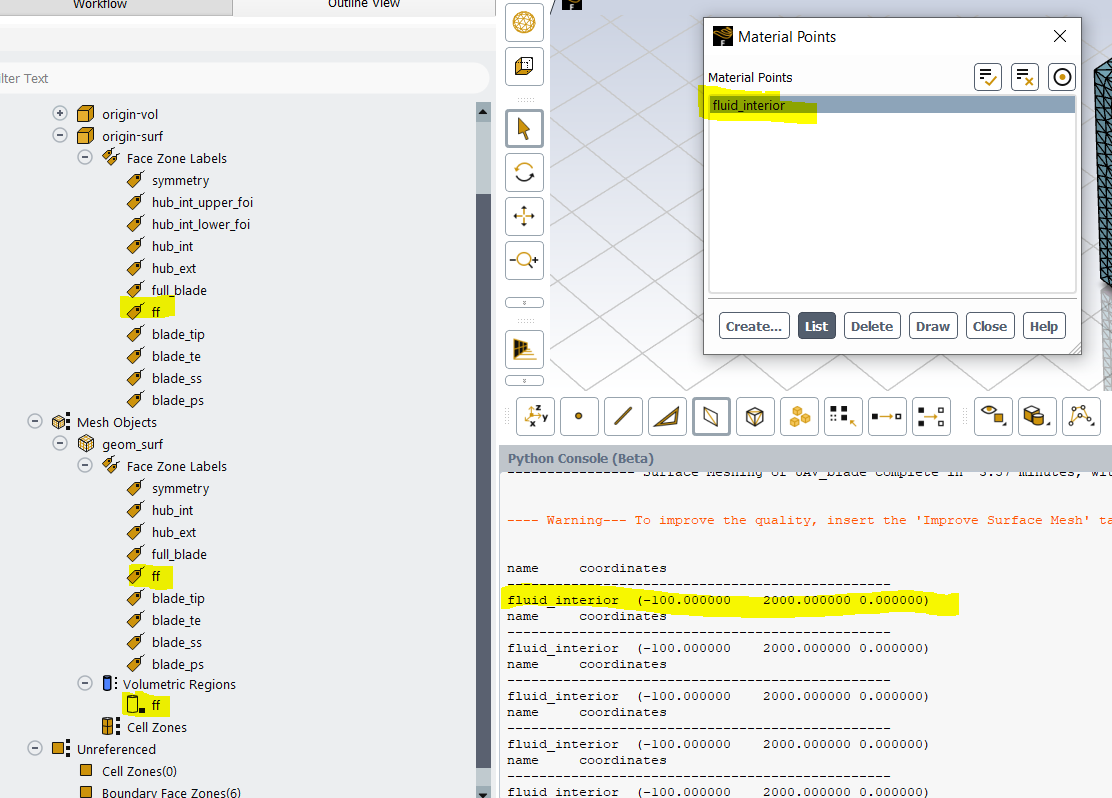
Task: Click the List button
Action: (816, 326)
